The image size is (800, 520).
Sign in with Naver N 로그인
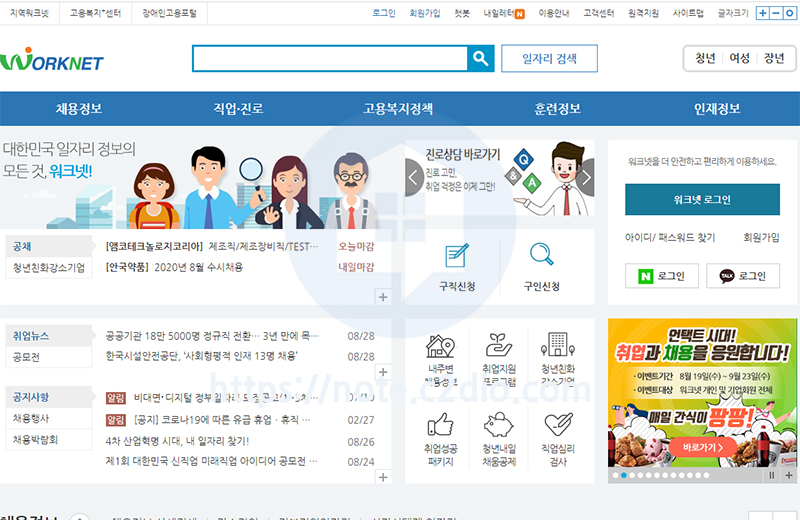(x=661, y=276)
